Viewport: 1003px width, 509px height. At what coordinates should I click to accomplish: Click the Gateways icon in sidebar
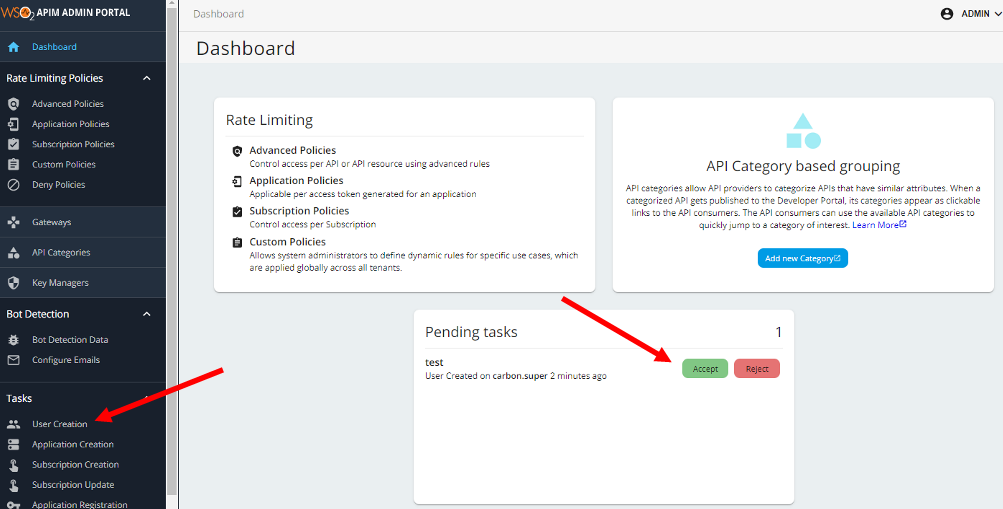click(13, 222)
